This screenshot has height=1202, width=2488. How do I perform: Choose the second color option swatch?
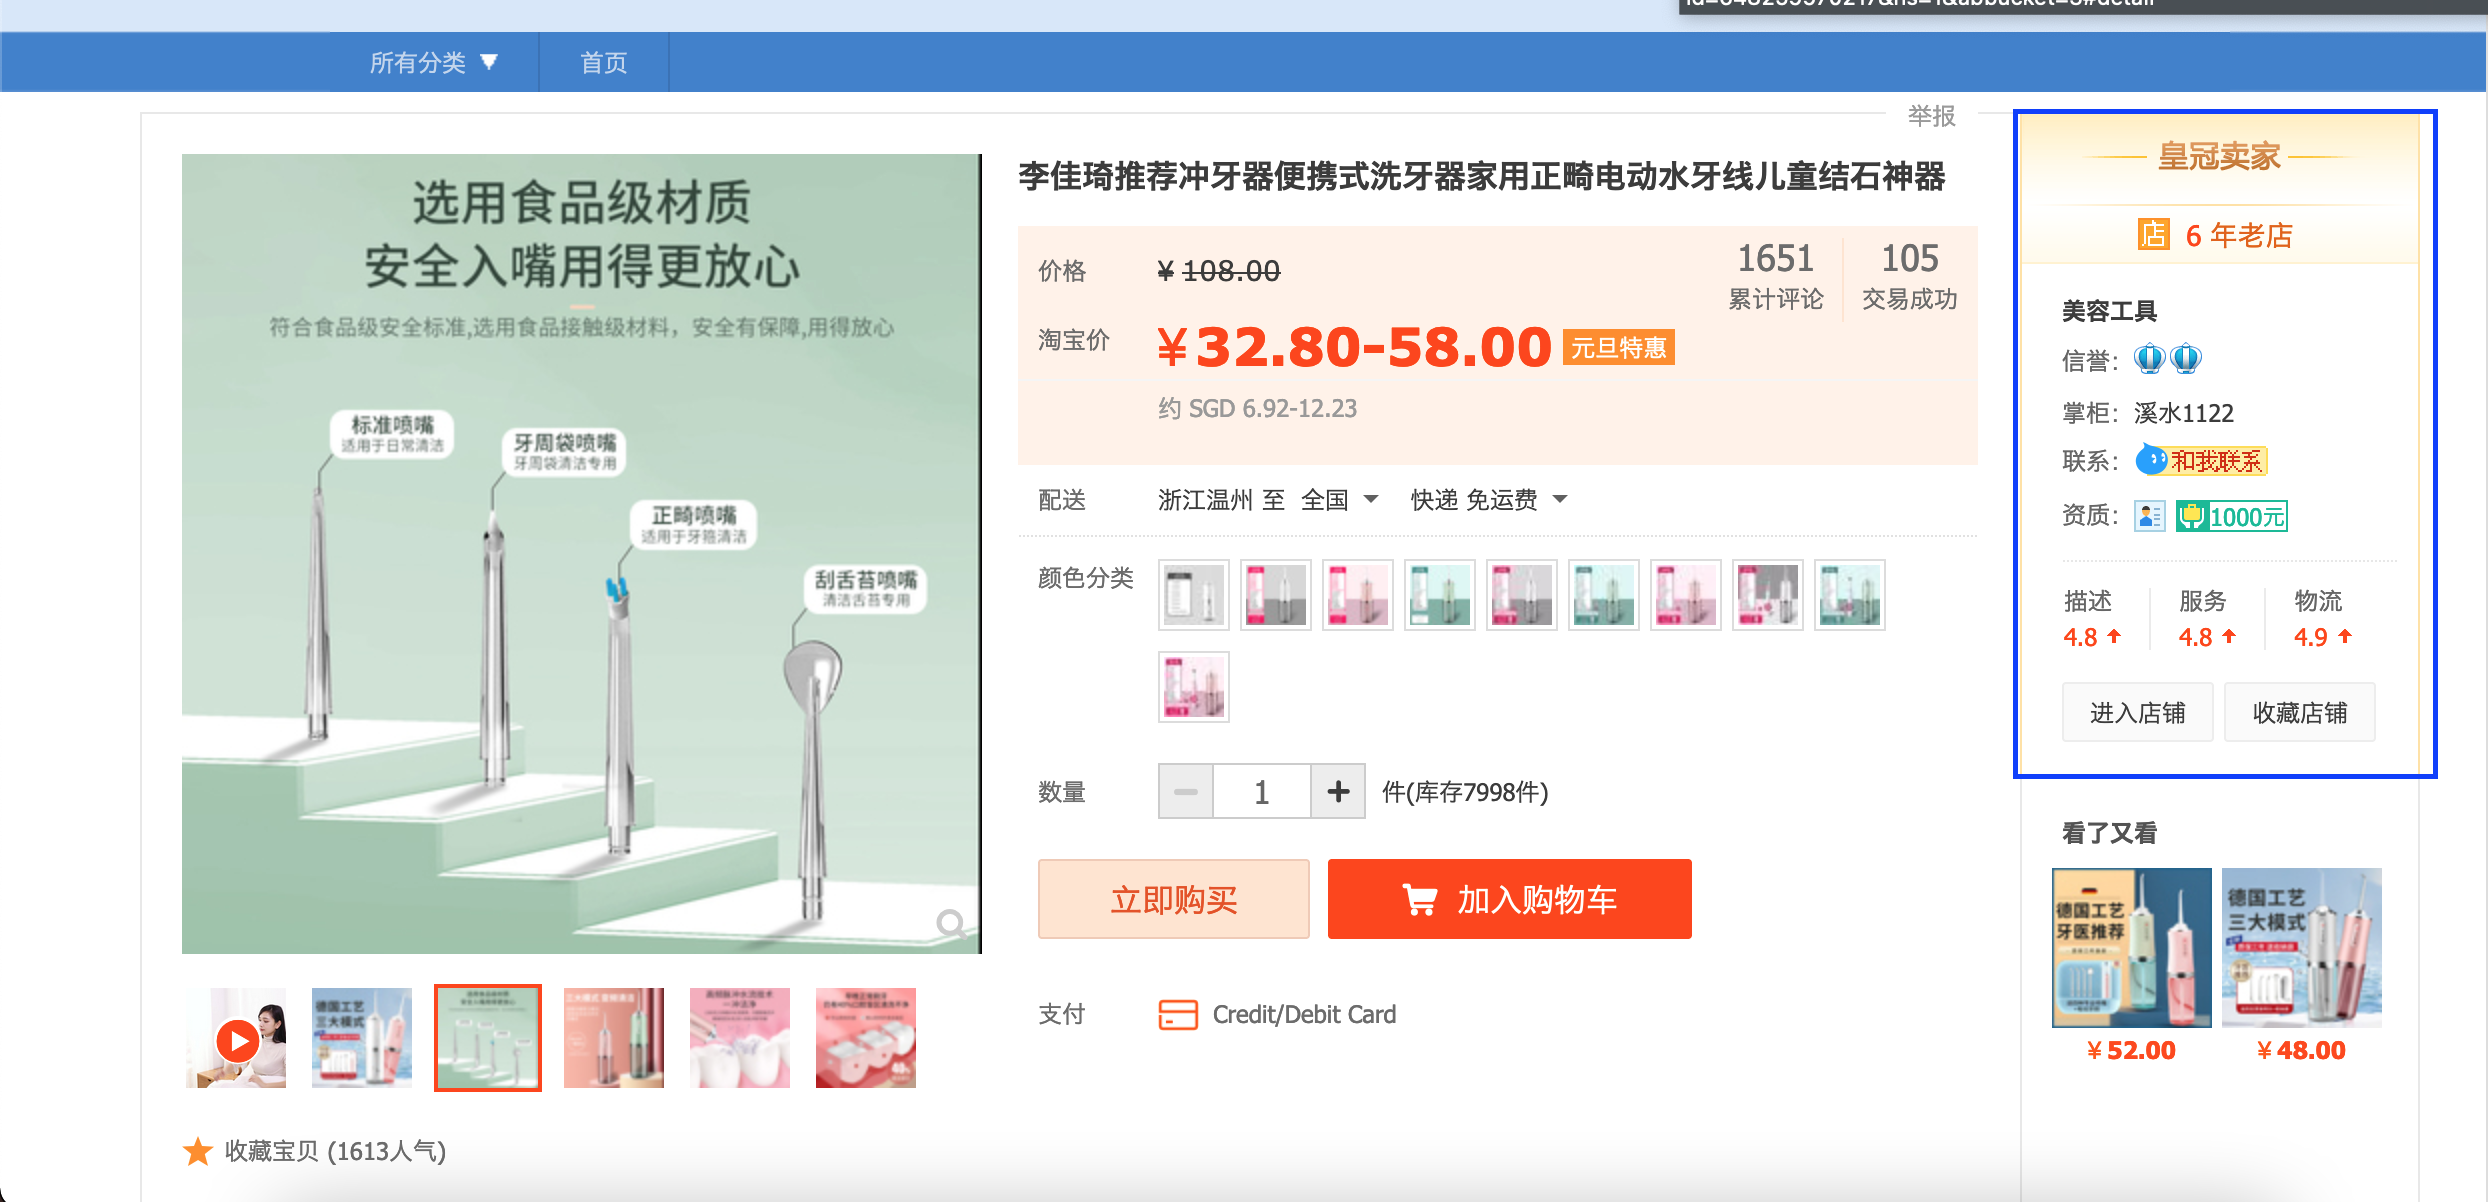[1276, 595]
